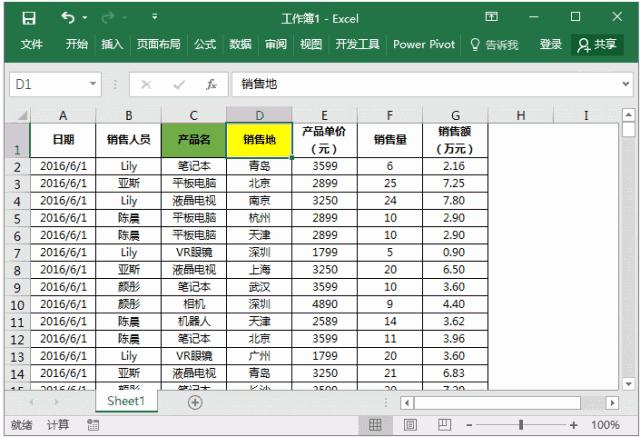Click the horizontal scrollbar right arrow
The image size is (640, 437).
click(612, 403)
